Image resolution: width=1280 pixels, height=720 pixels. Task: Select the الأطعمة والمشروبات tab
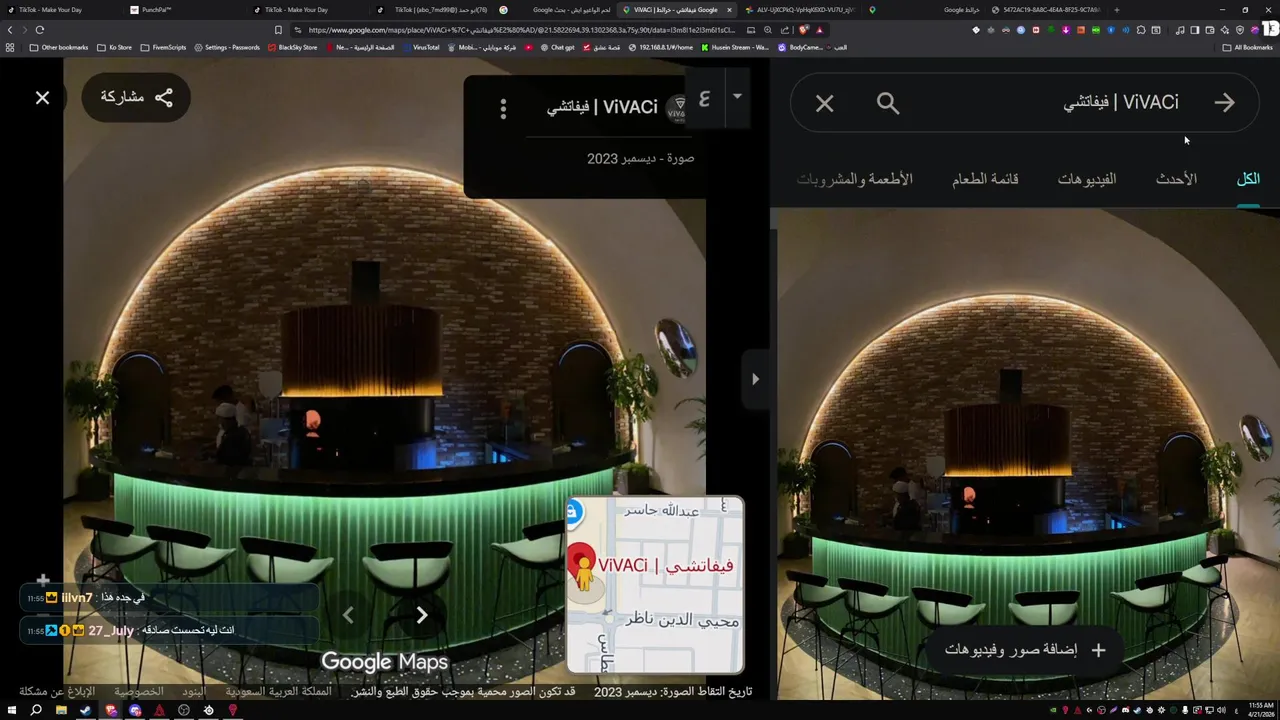(855, 179)
